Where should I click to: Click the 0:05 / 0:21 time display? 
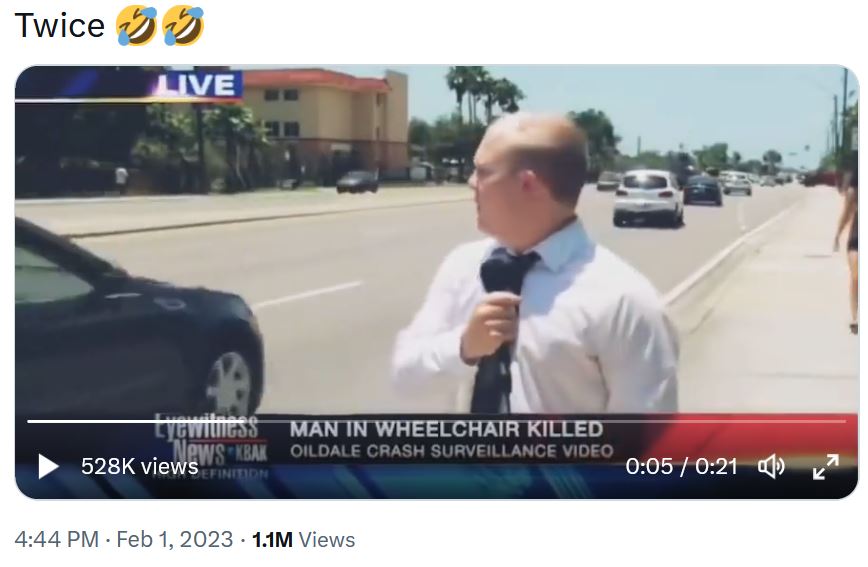[x=681, y=466]
